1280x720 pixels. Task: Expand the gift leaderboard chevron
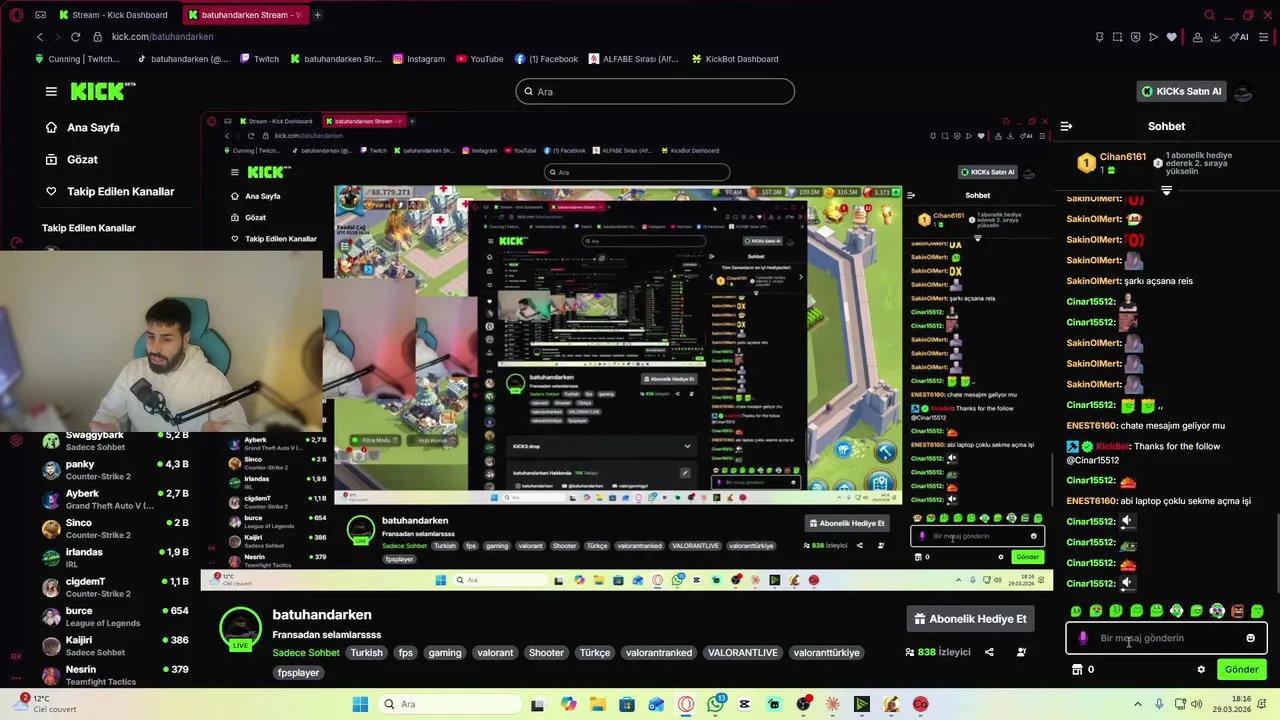tap(1166, 190)
